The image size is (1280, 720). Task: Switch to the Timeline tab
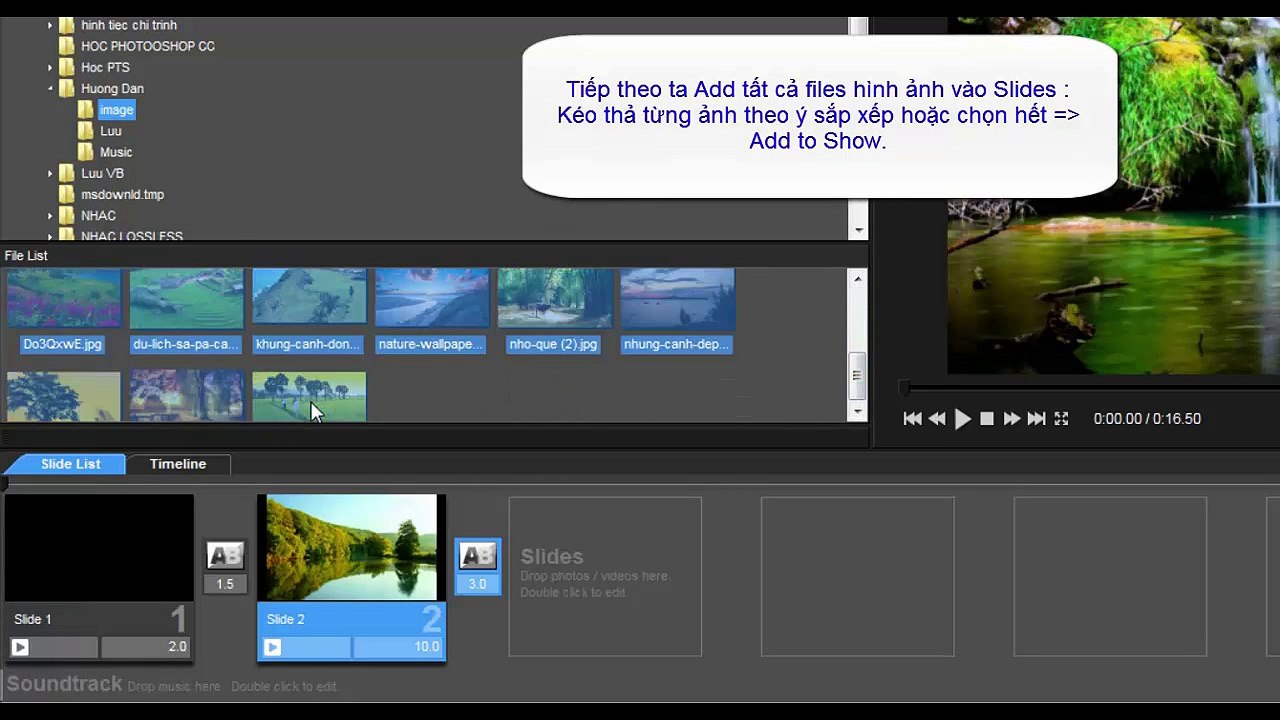coord(178,464)
